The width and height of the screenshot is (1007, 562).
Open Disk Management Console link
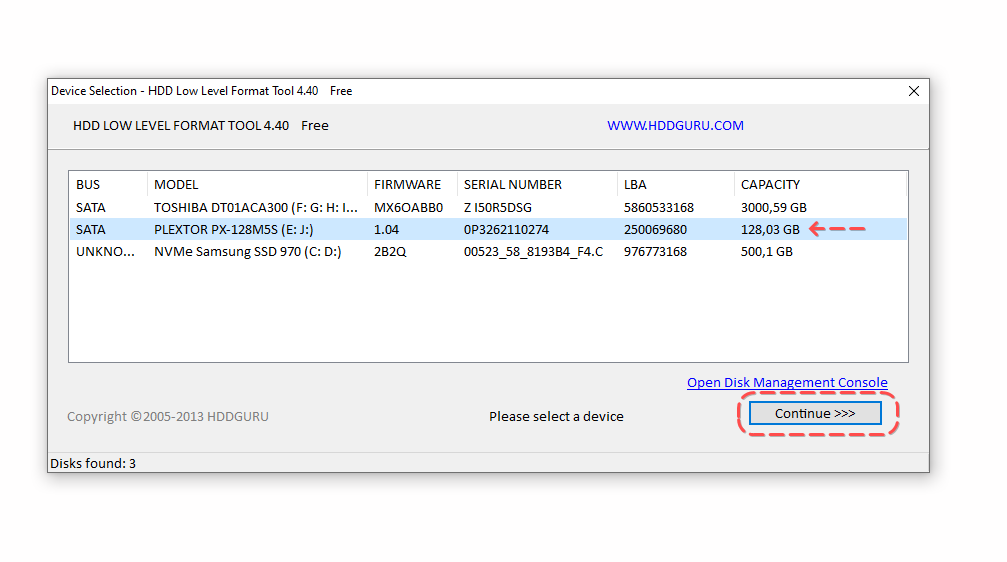click(x=787, y=383)
